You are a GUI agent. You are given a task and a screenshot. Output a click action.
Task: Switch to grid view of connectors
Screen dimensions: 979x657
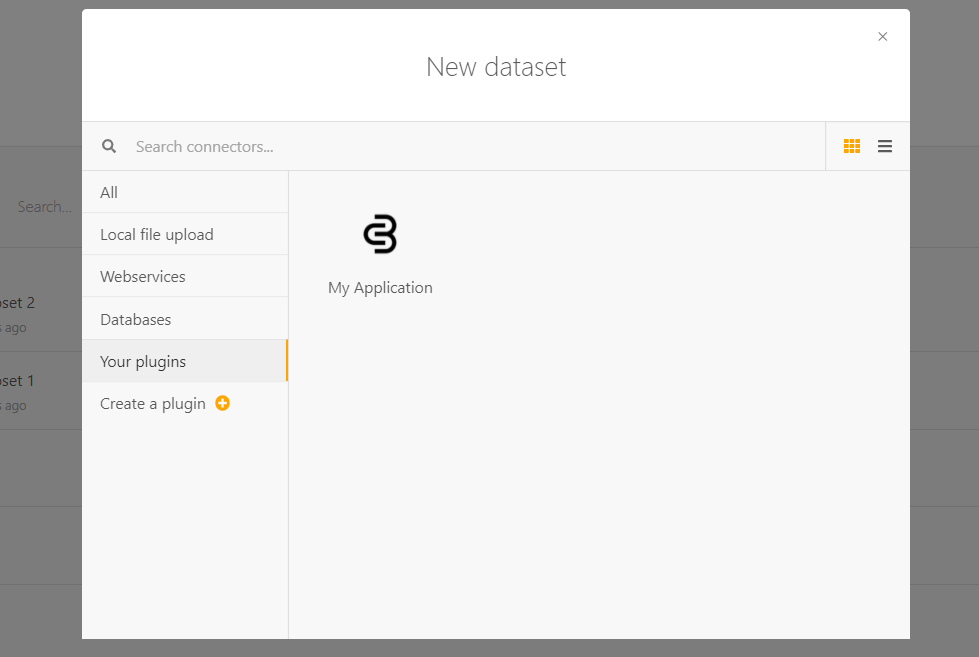click(852, 146)
